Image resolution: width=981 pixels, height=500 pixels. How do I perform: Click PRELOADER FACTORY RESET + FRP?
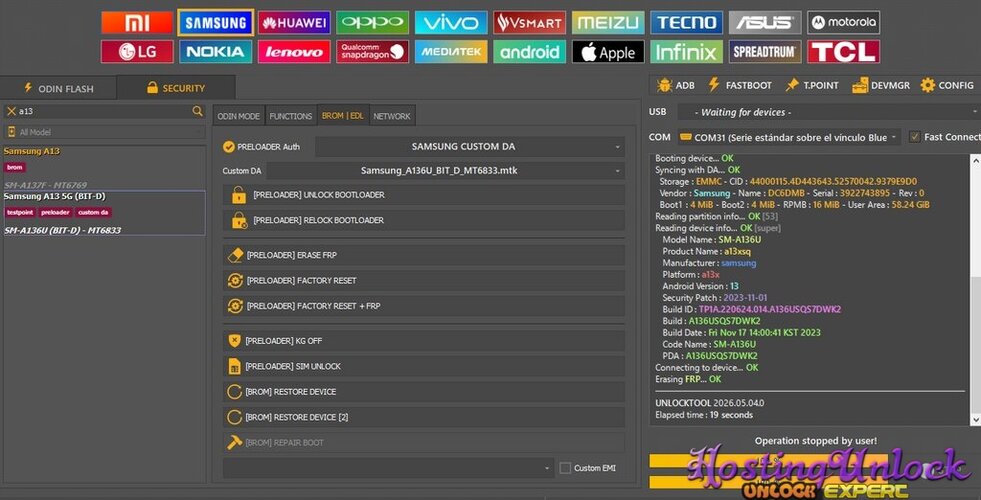tap(424, 306)
